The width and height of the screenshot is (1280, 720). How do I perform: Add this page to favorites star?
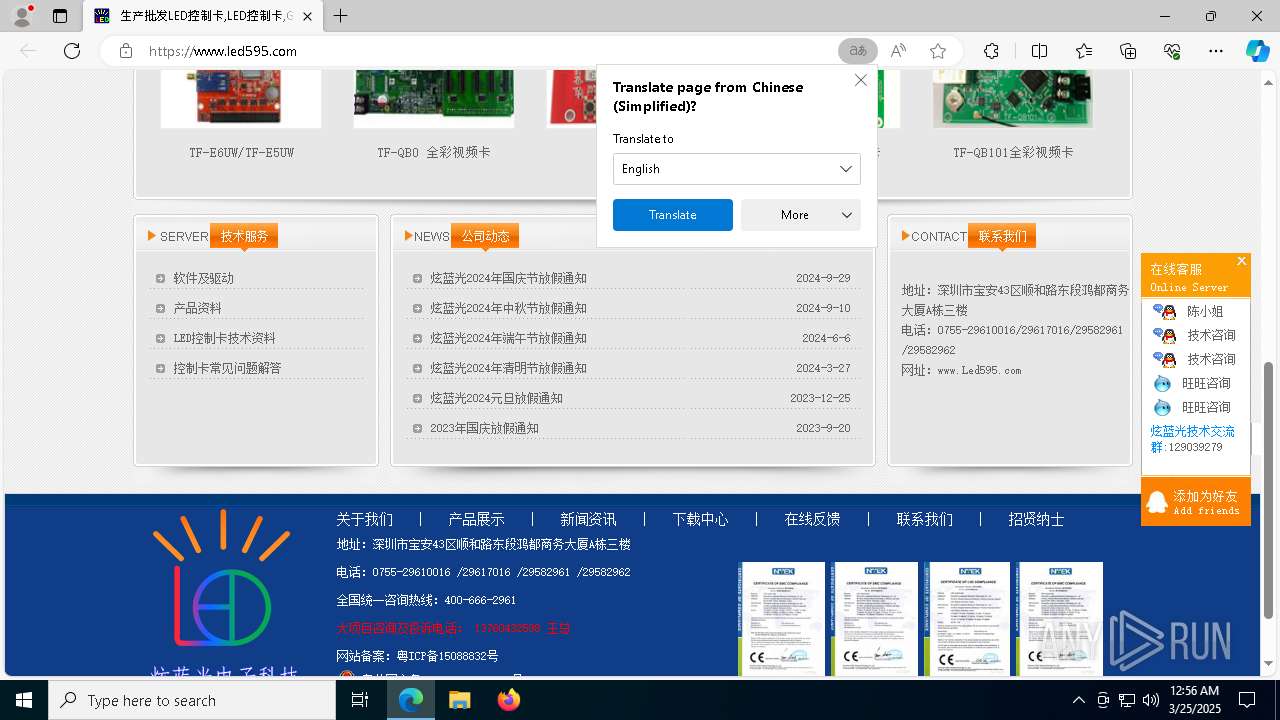pyautogui.click(x=937, y=51)
